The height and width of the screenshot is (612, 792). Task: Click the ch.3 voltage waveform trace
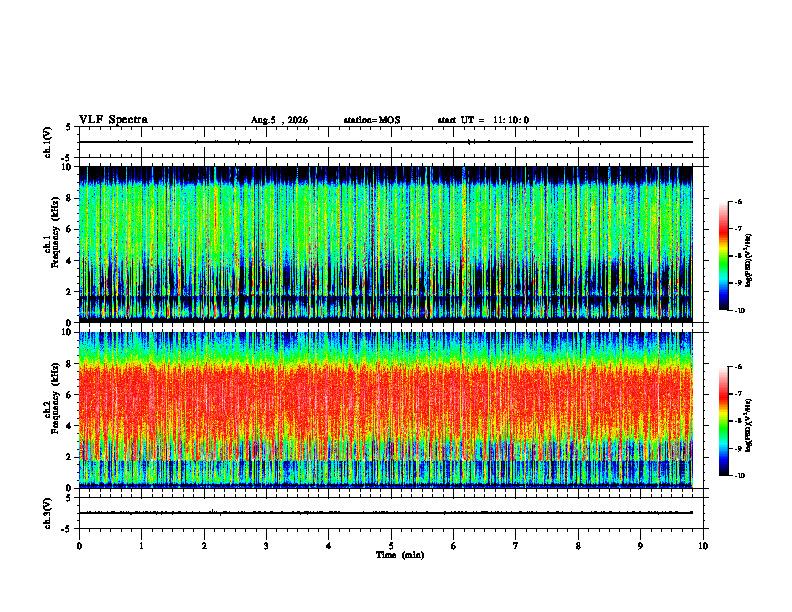[x=386, y=513]
